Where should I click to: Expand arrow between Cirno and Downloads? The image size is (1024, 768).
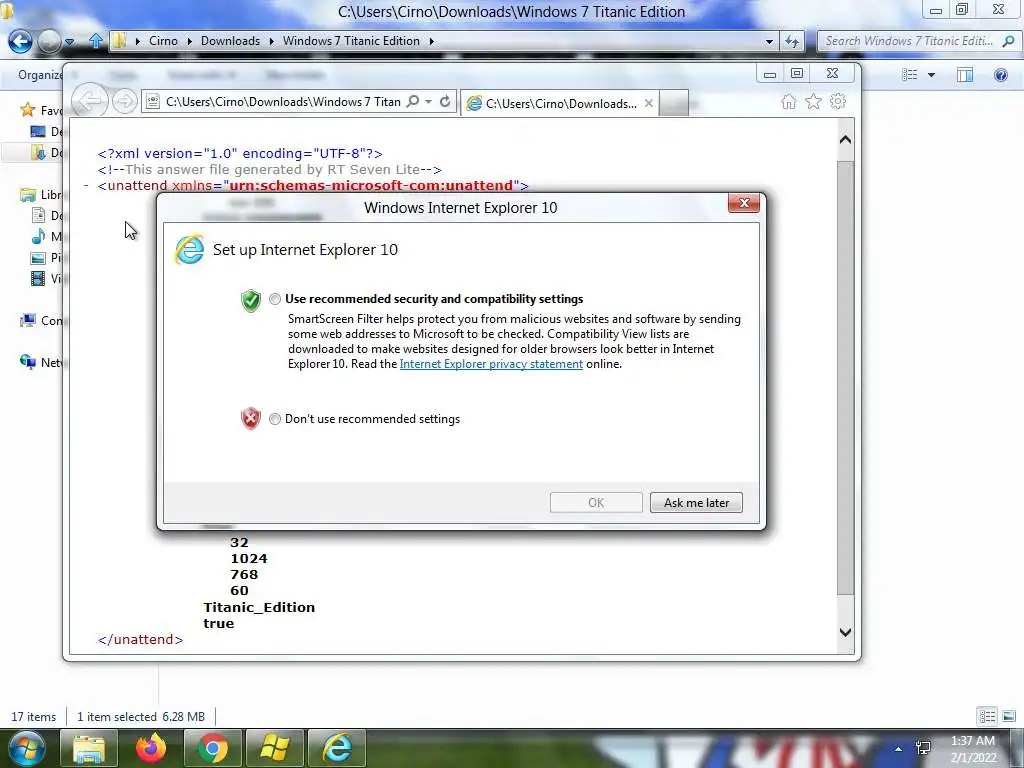189,41
